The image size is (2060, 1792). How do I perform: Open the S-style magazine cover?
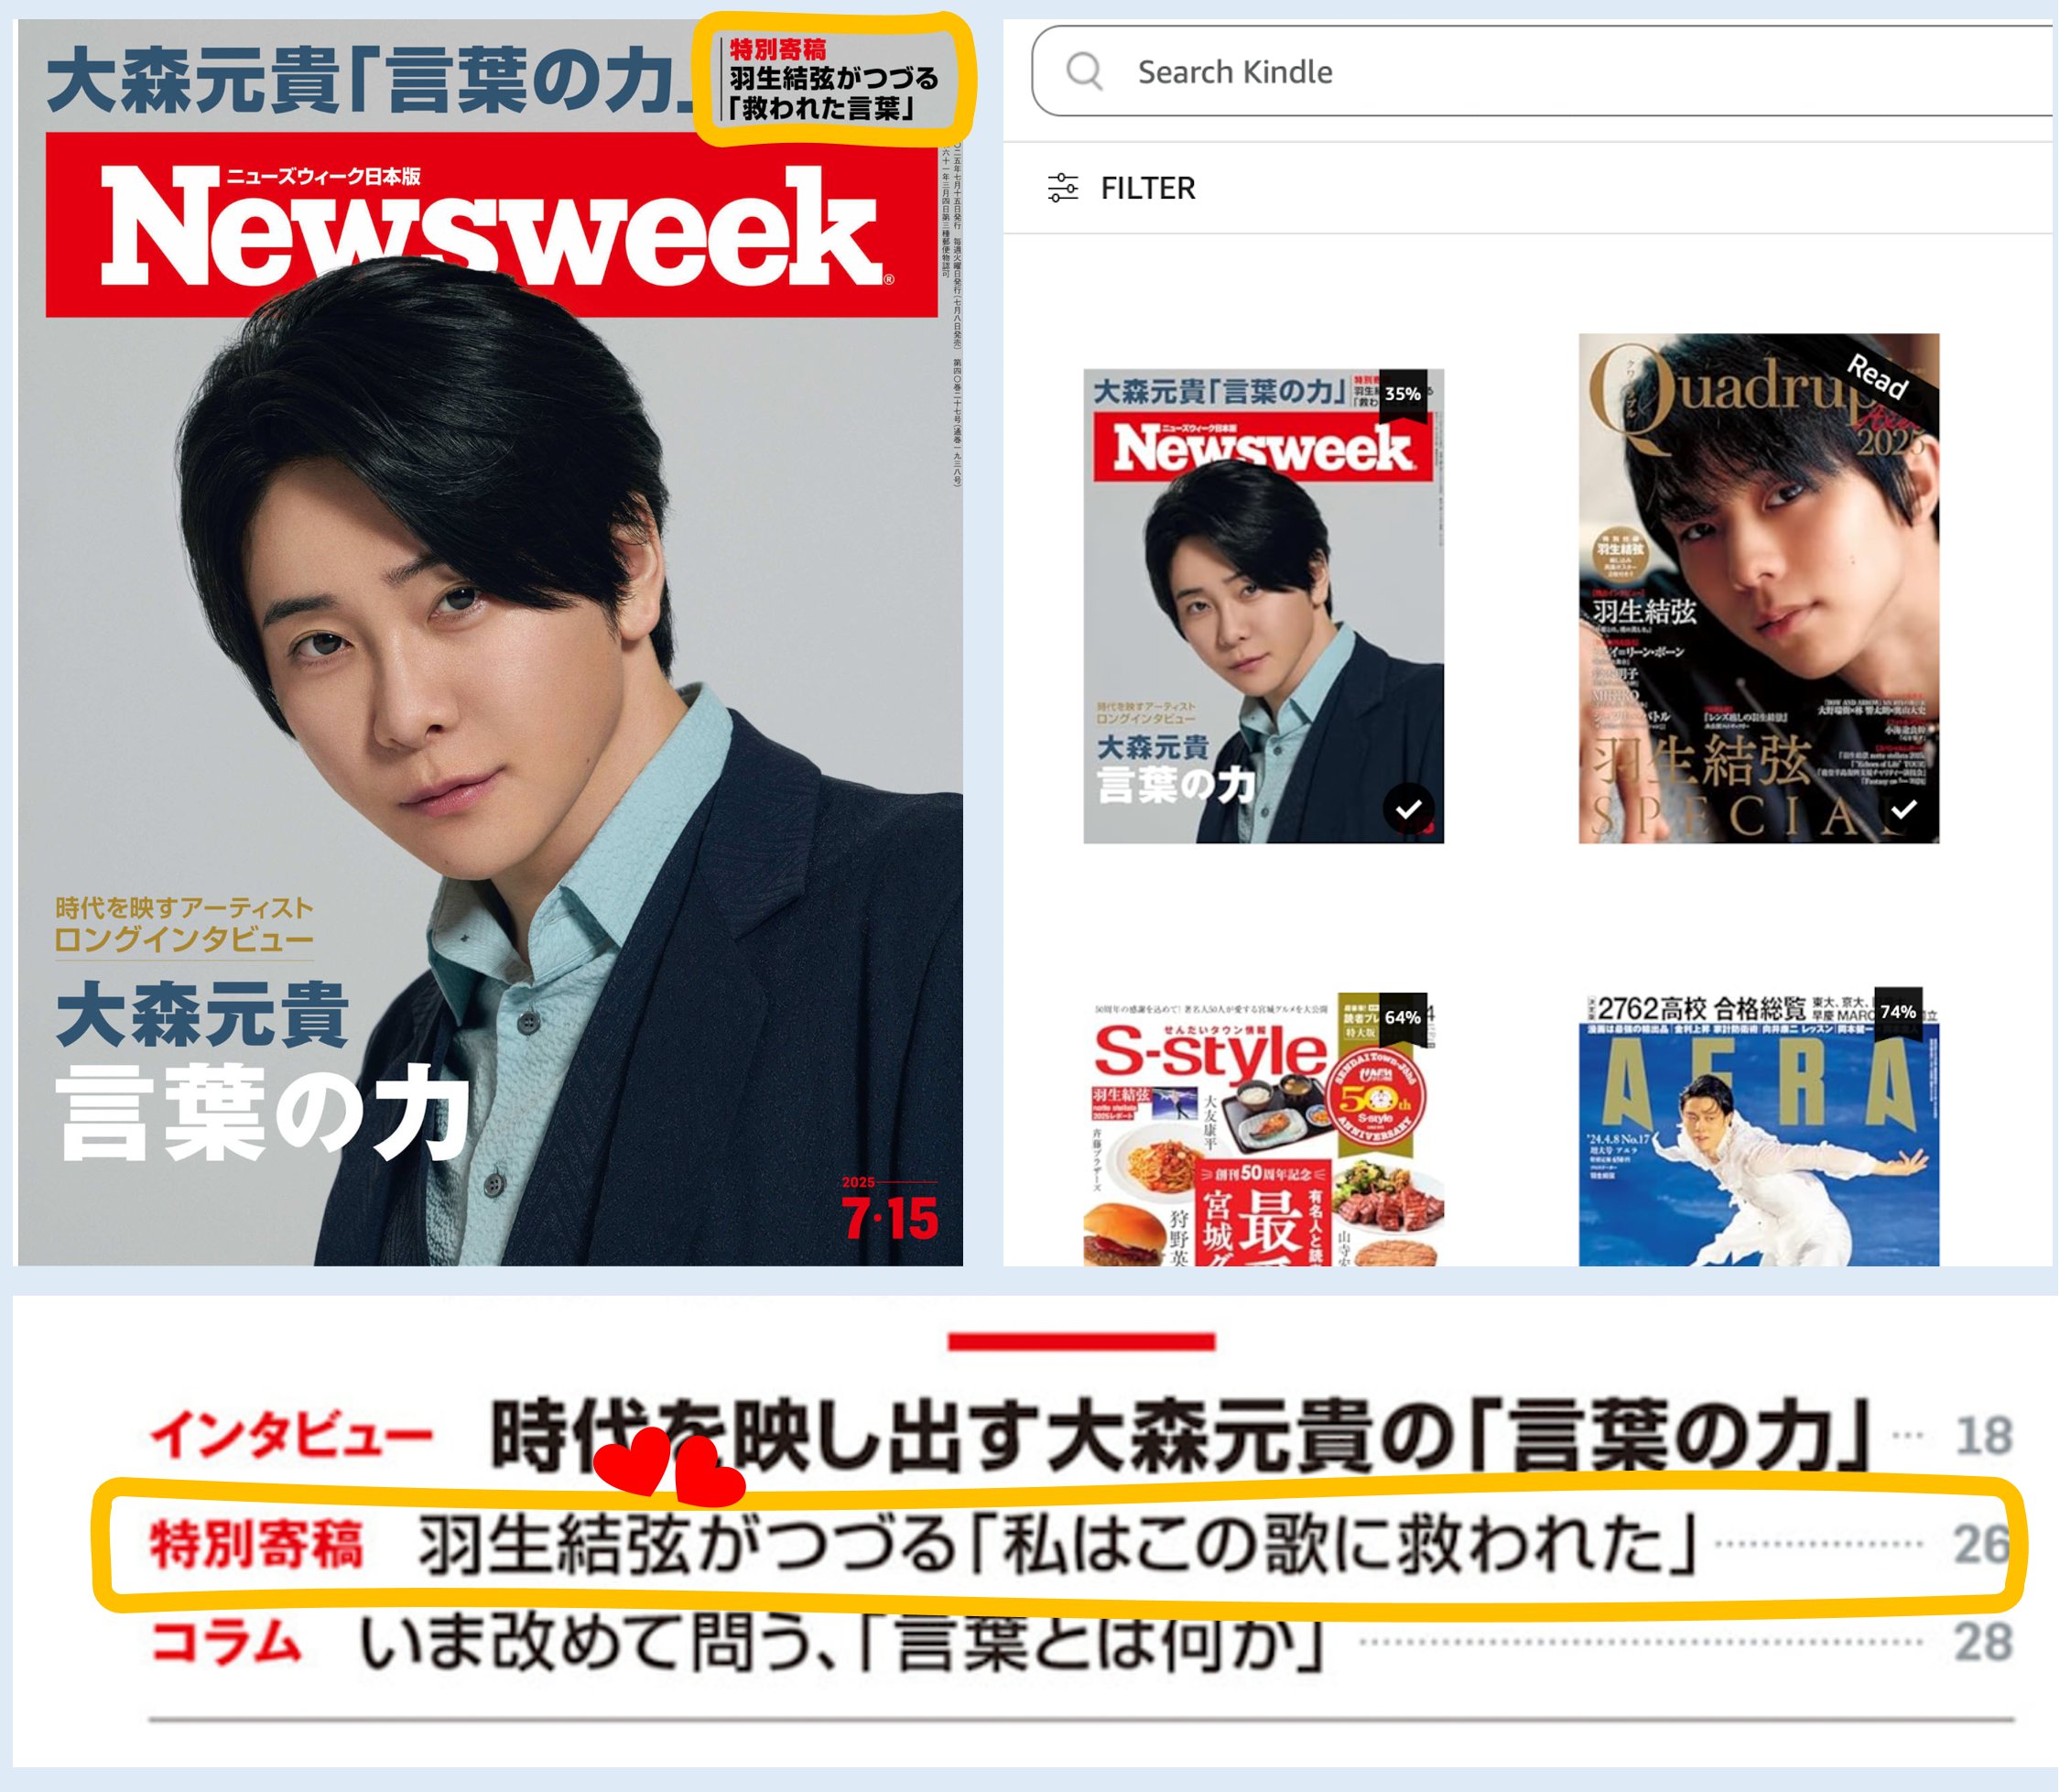click(1264, 1130)
